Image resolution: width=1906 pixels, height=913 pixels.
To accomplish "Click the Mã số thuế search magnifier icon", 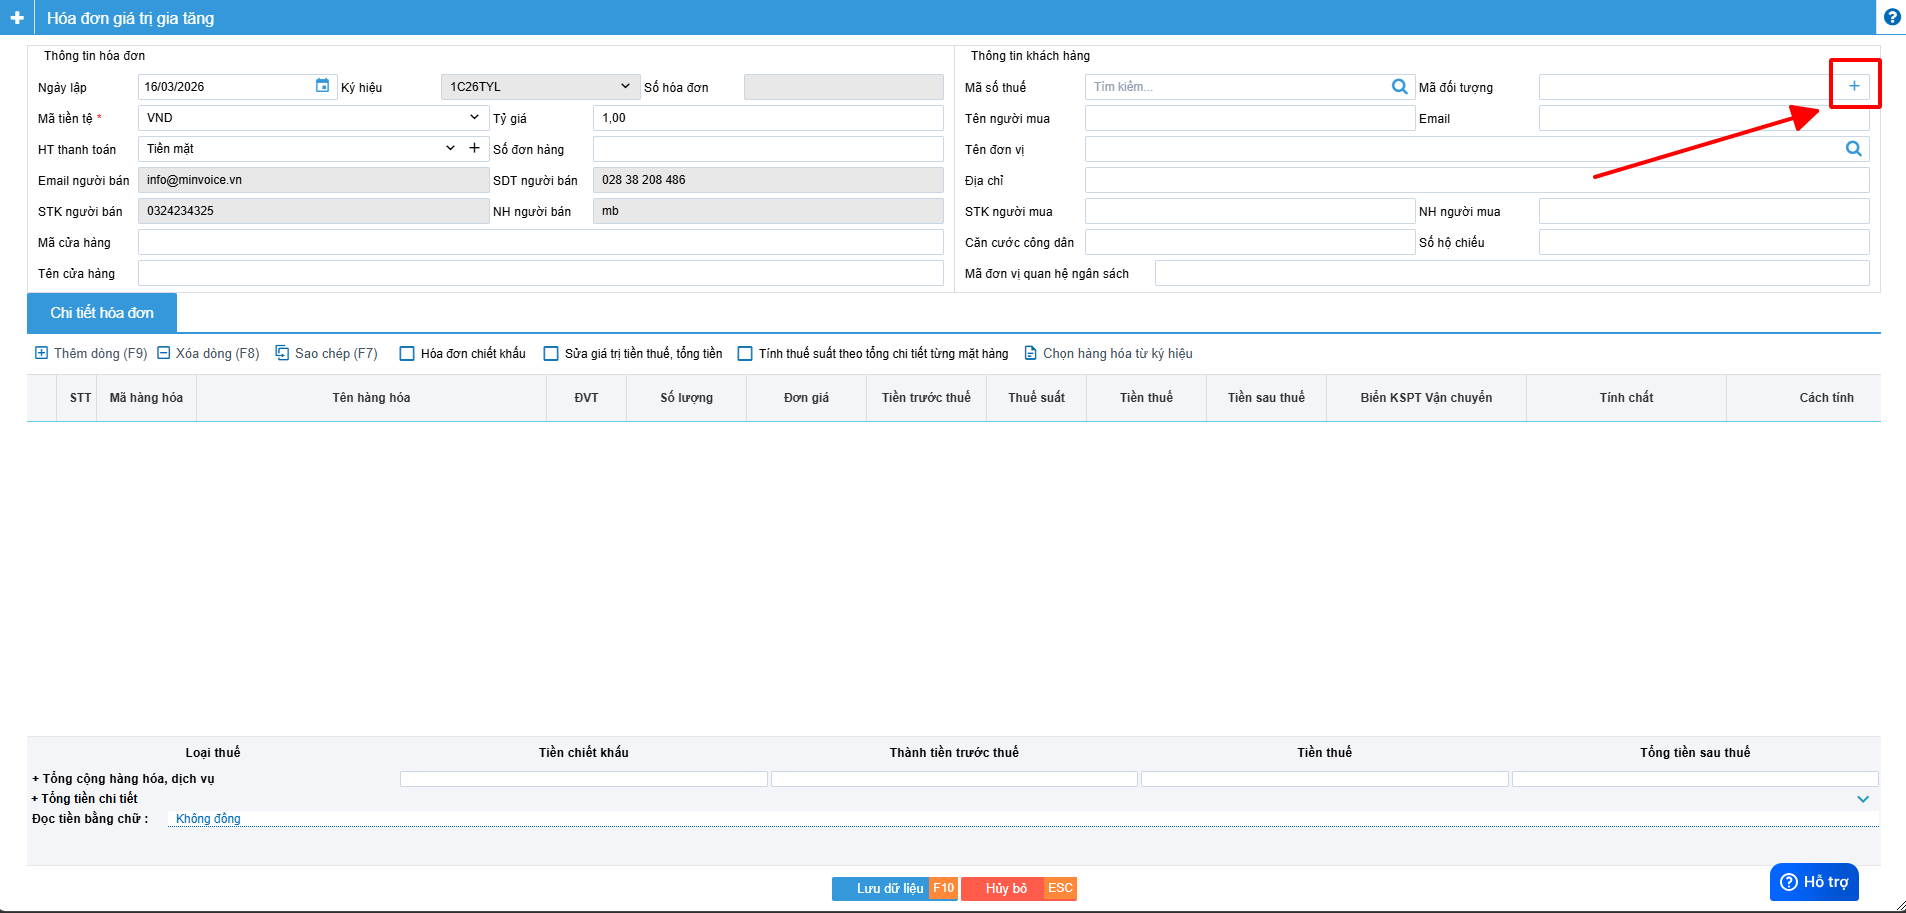I will click(1399, 87).
